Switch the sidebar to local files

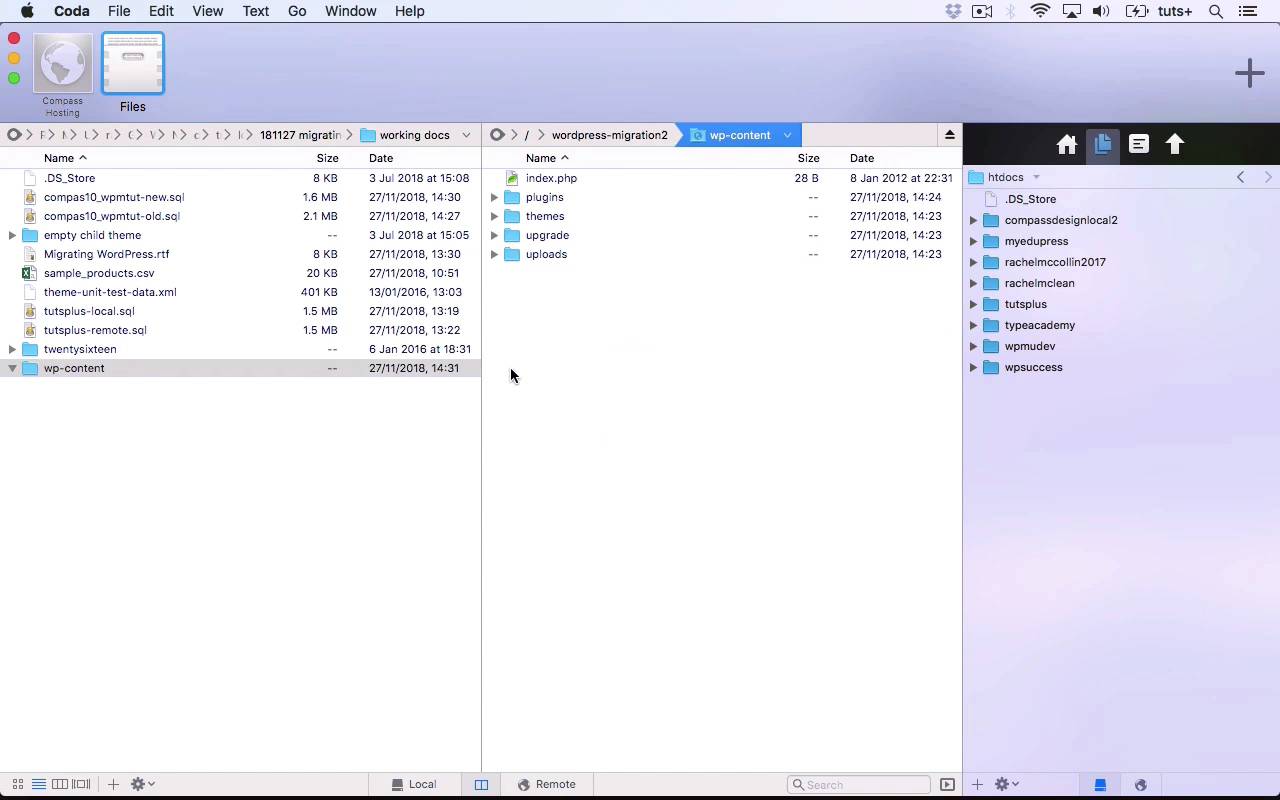point(1100,784)
